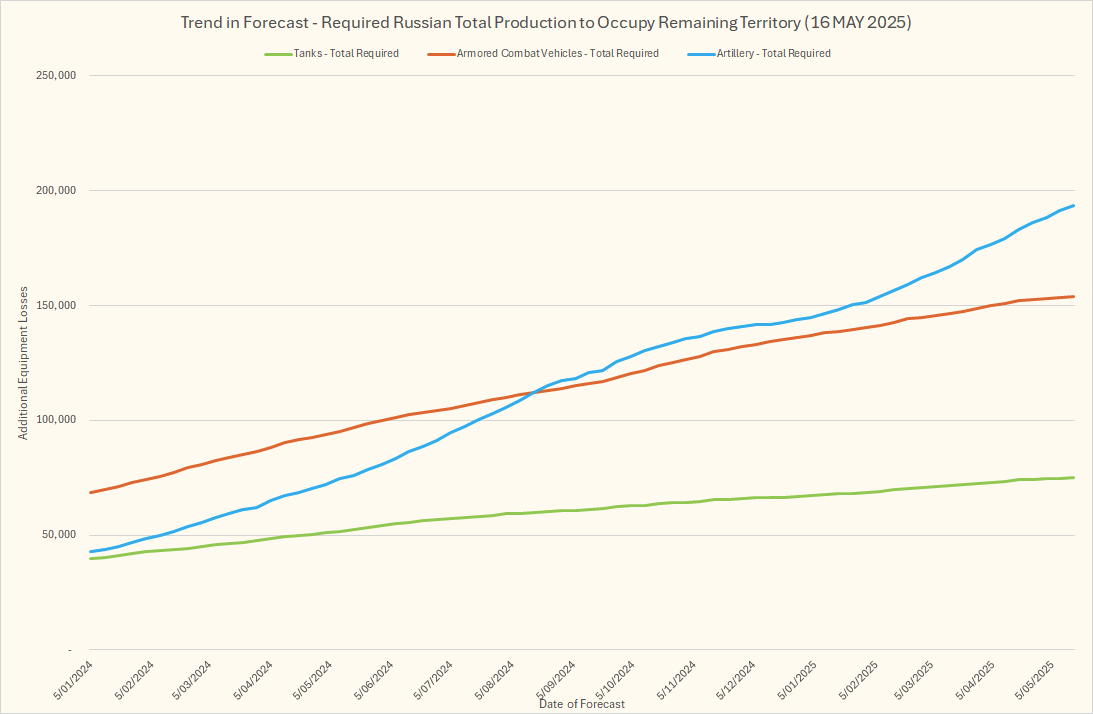Click the 200,000 y-axis label
Screen dimensions: 1093x714
(x=58, y=191)
